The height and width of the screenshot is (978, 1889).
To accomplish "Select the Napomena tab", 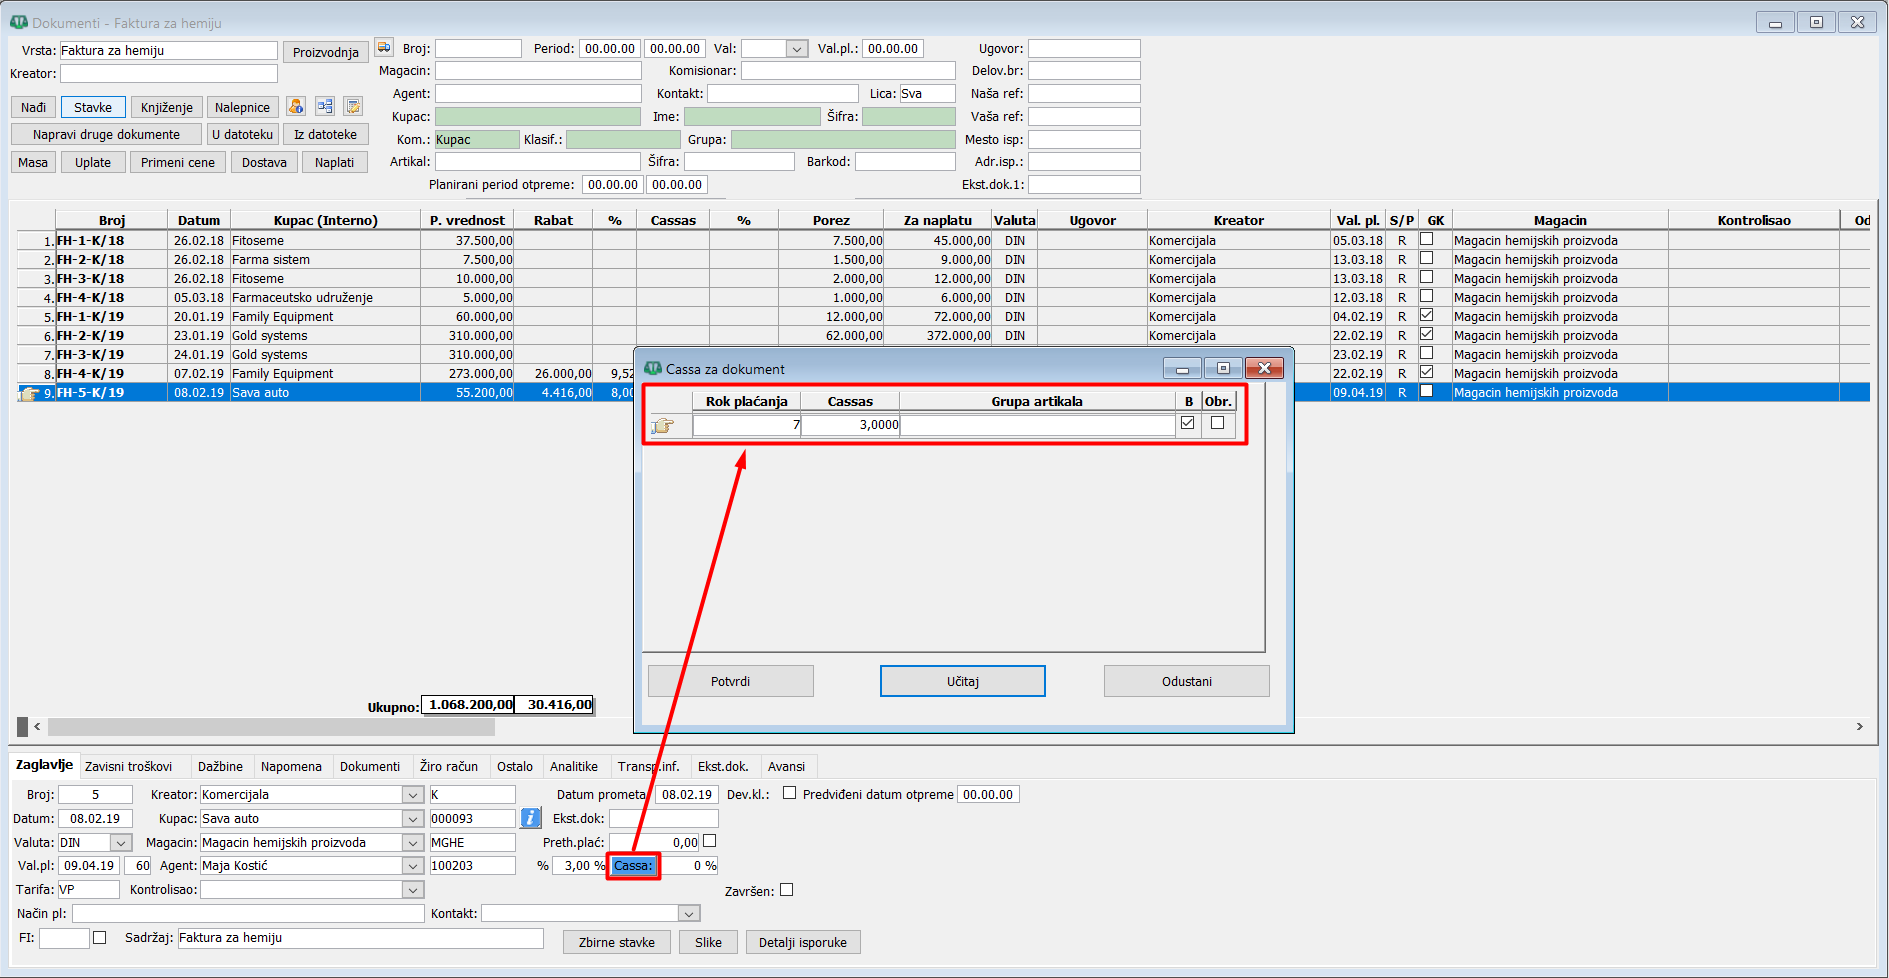I will point(291,766).
